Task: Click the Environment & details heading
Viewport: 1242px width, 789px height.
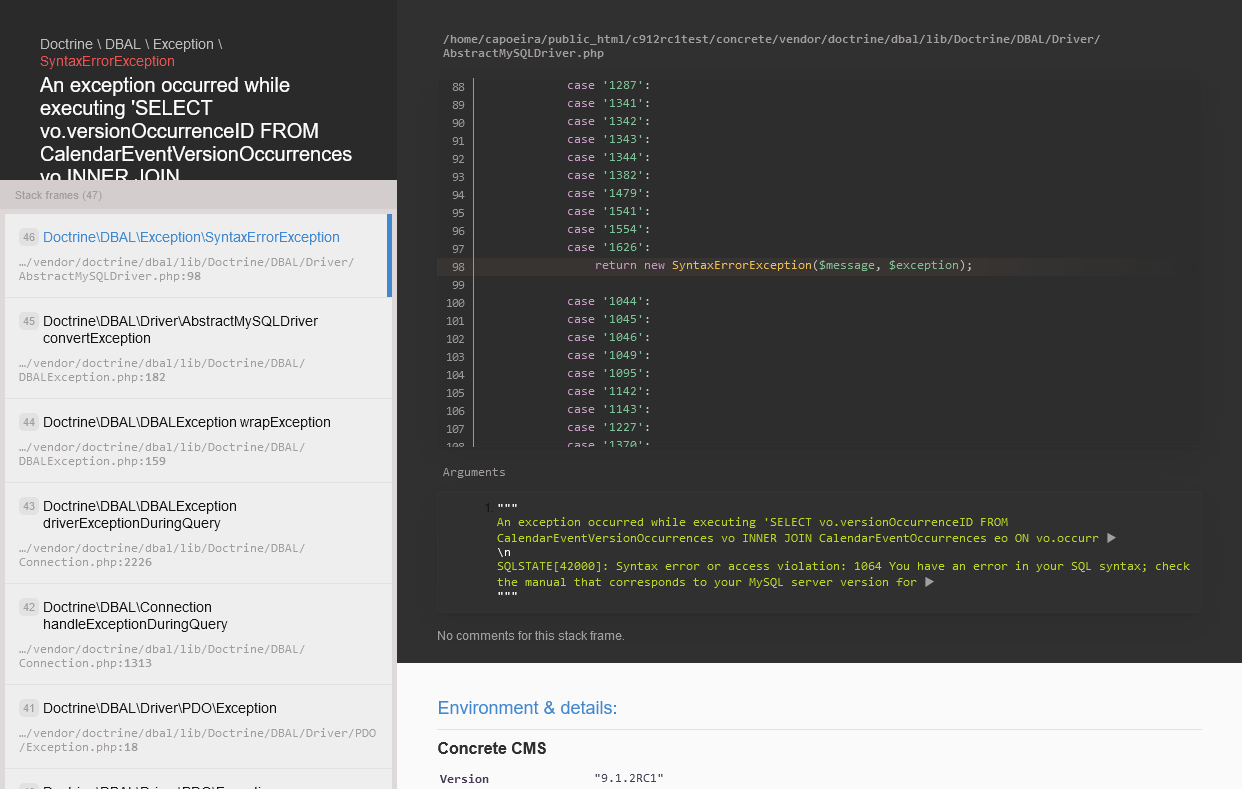Action: tap(527, 708)
